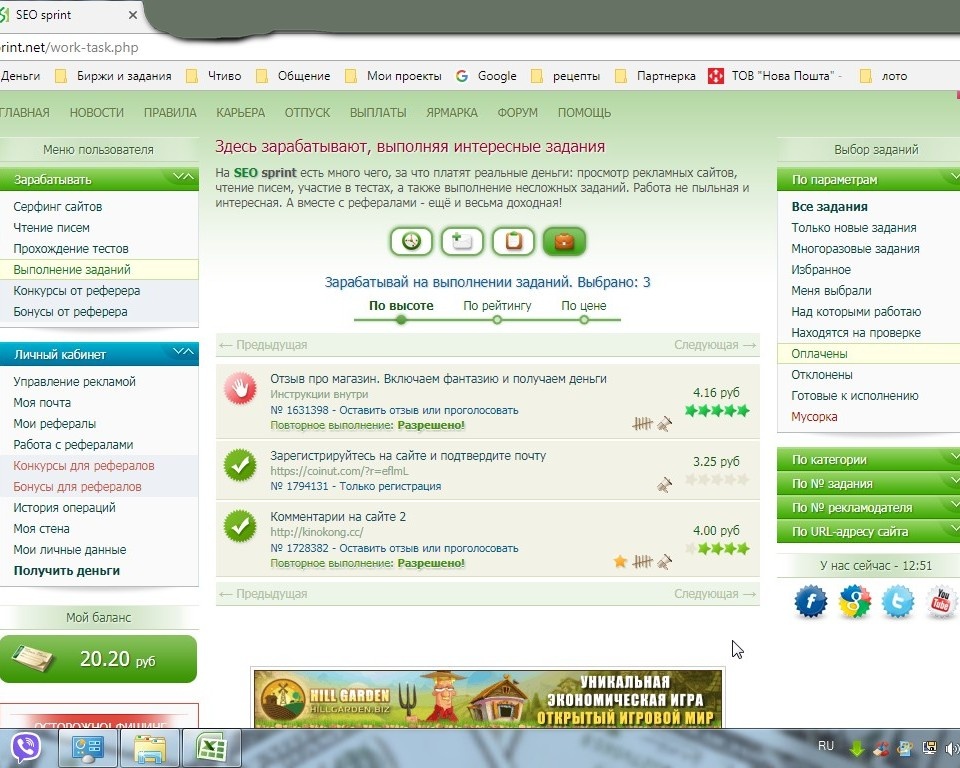960x768 pixels.
Task: Open the Нова Пошта bookmark
Action: (x=774, y=76)
